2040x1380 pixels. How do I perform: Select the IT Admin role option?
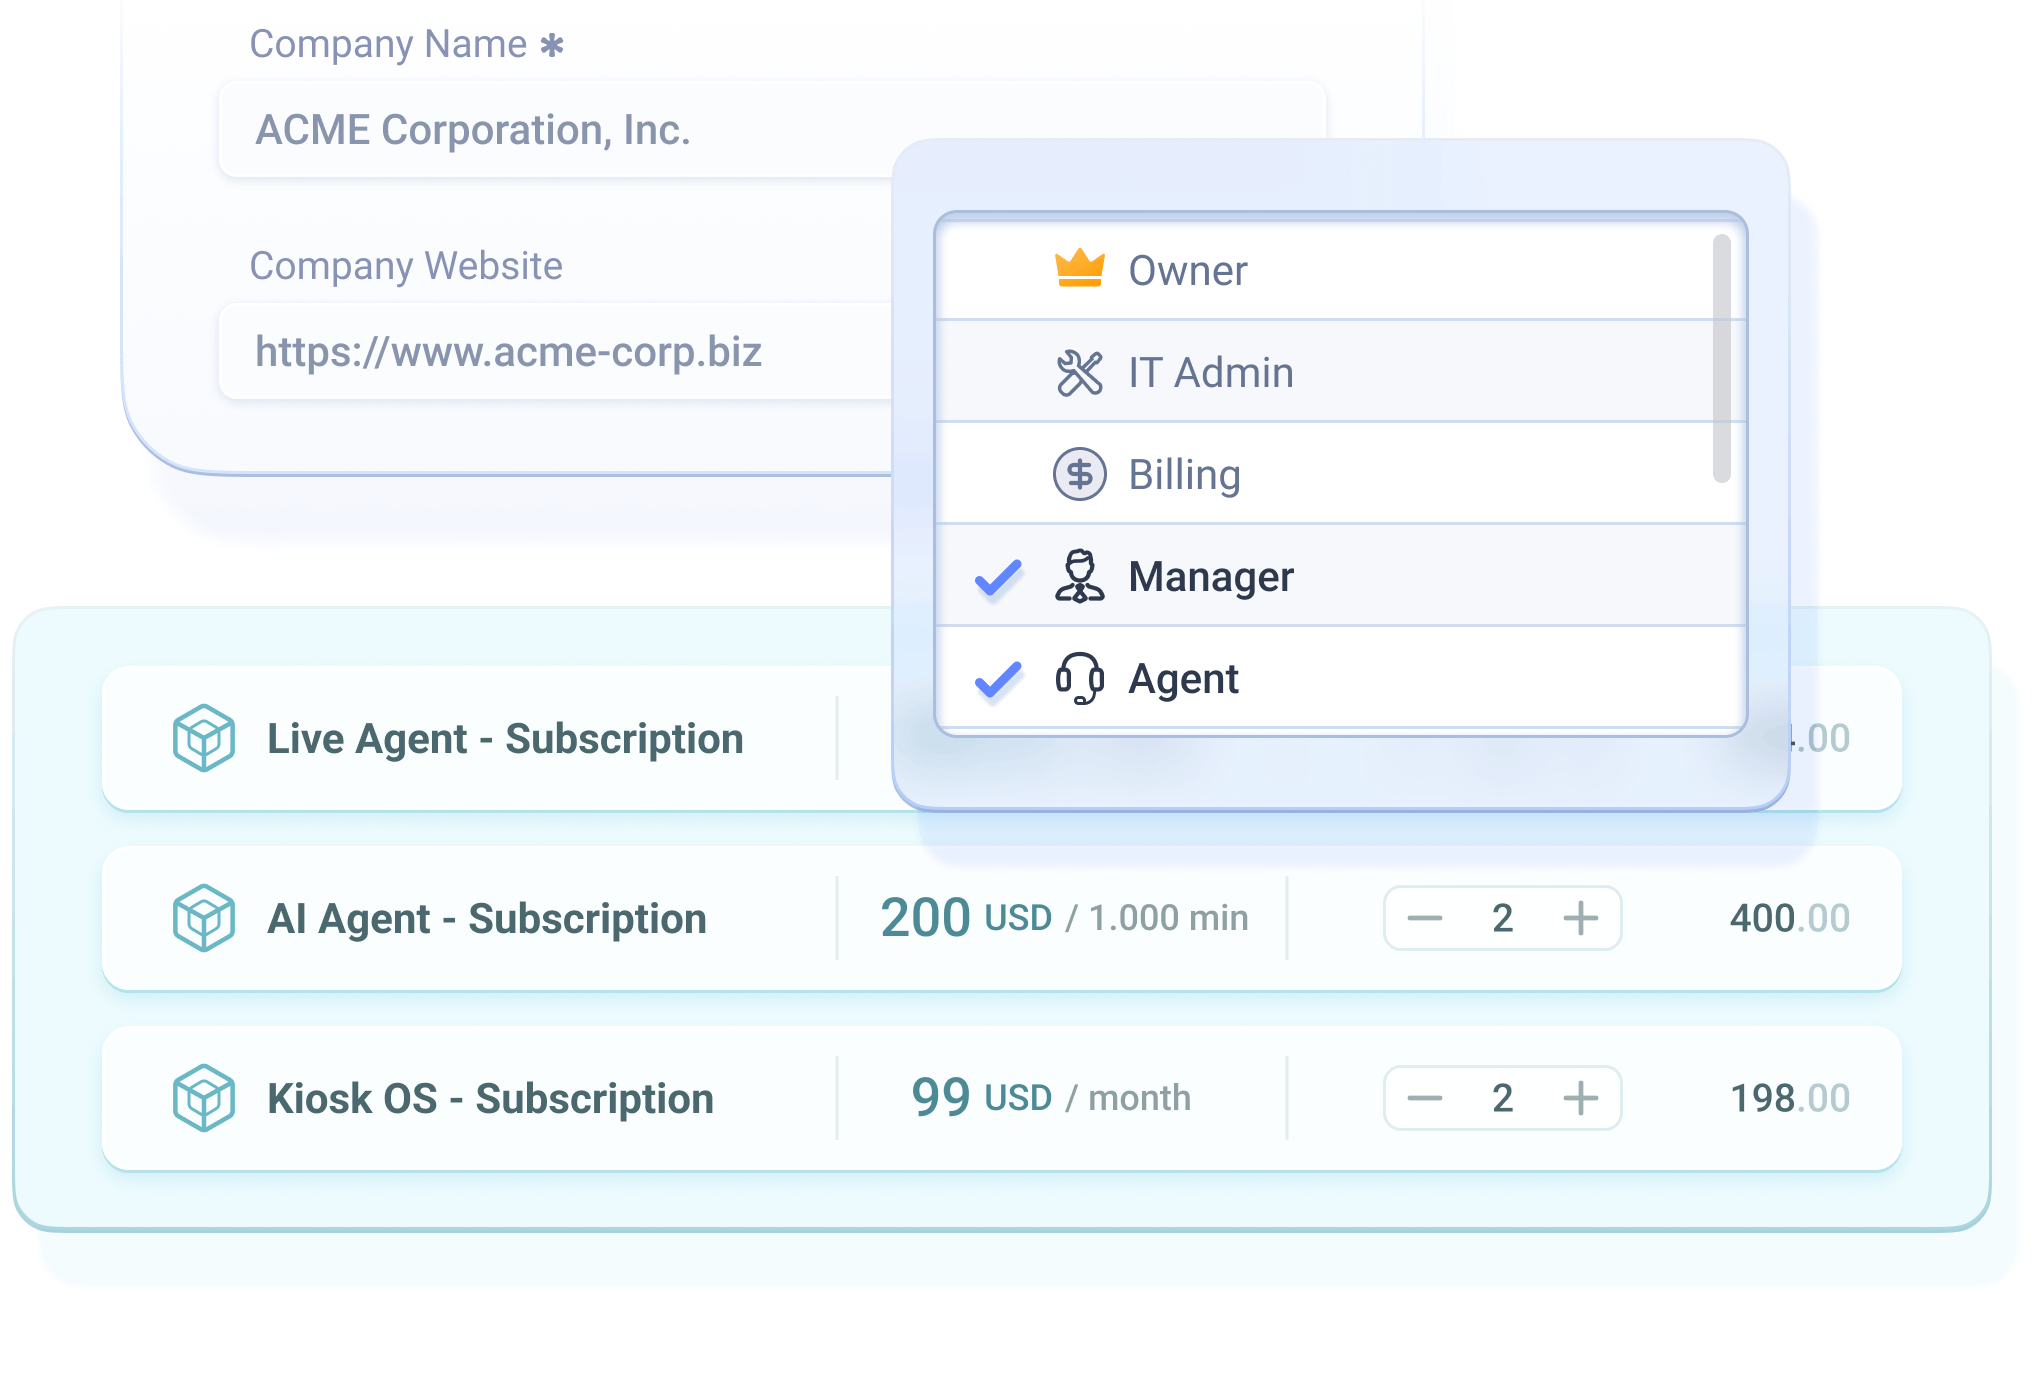1210,373
